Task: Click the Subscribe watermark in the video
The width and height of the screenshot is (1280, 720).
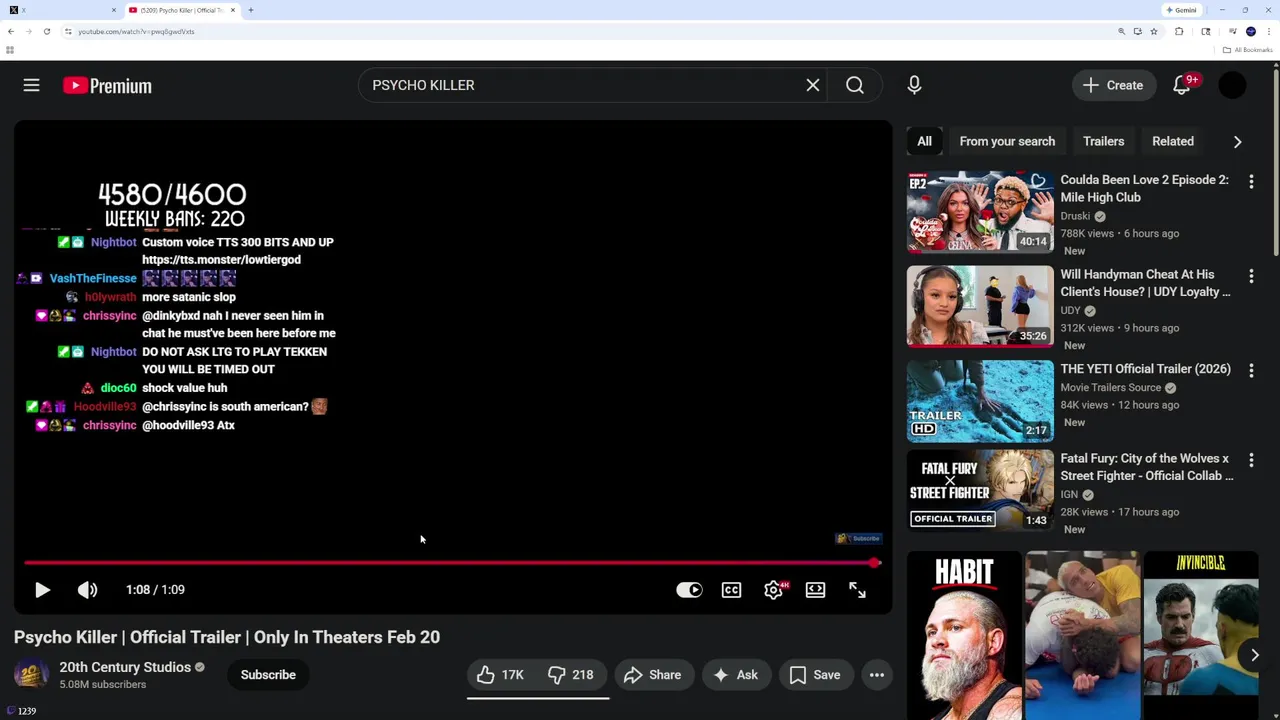Action: (858, 538)
